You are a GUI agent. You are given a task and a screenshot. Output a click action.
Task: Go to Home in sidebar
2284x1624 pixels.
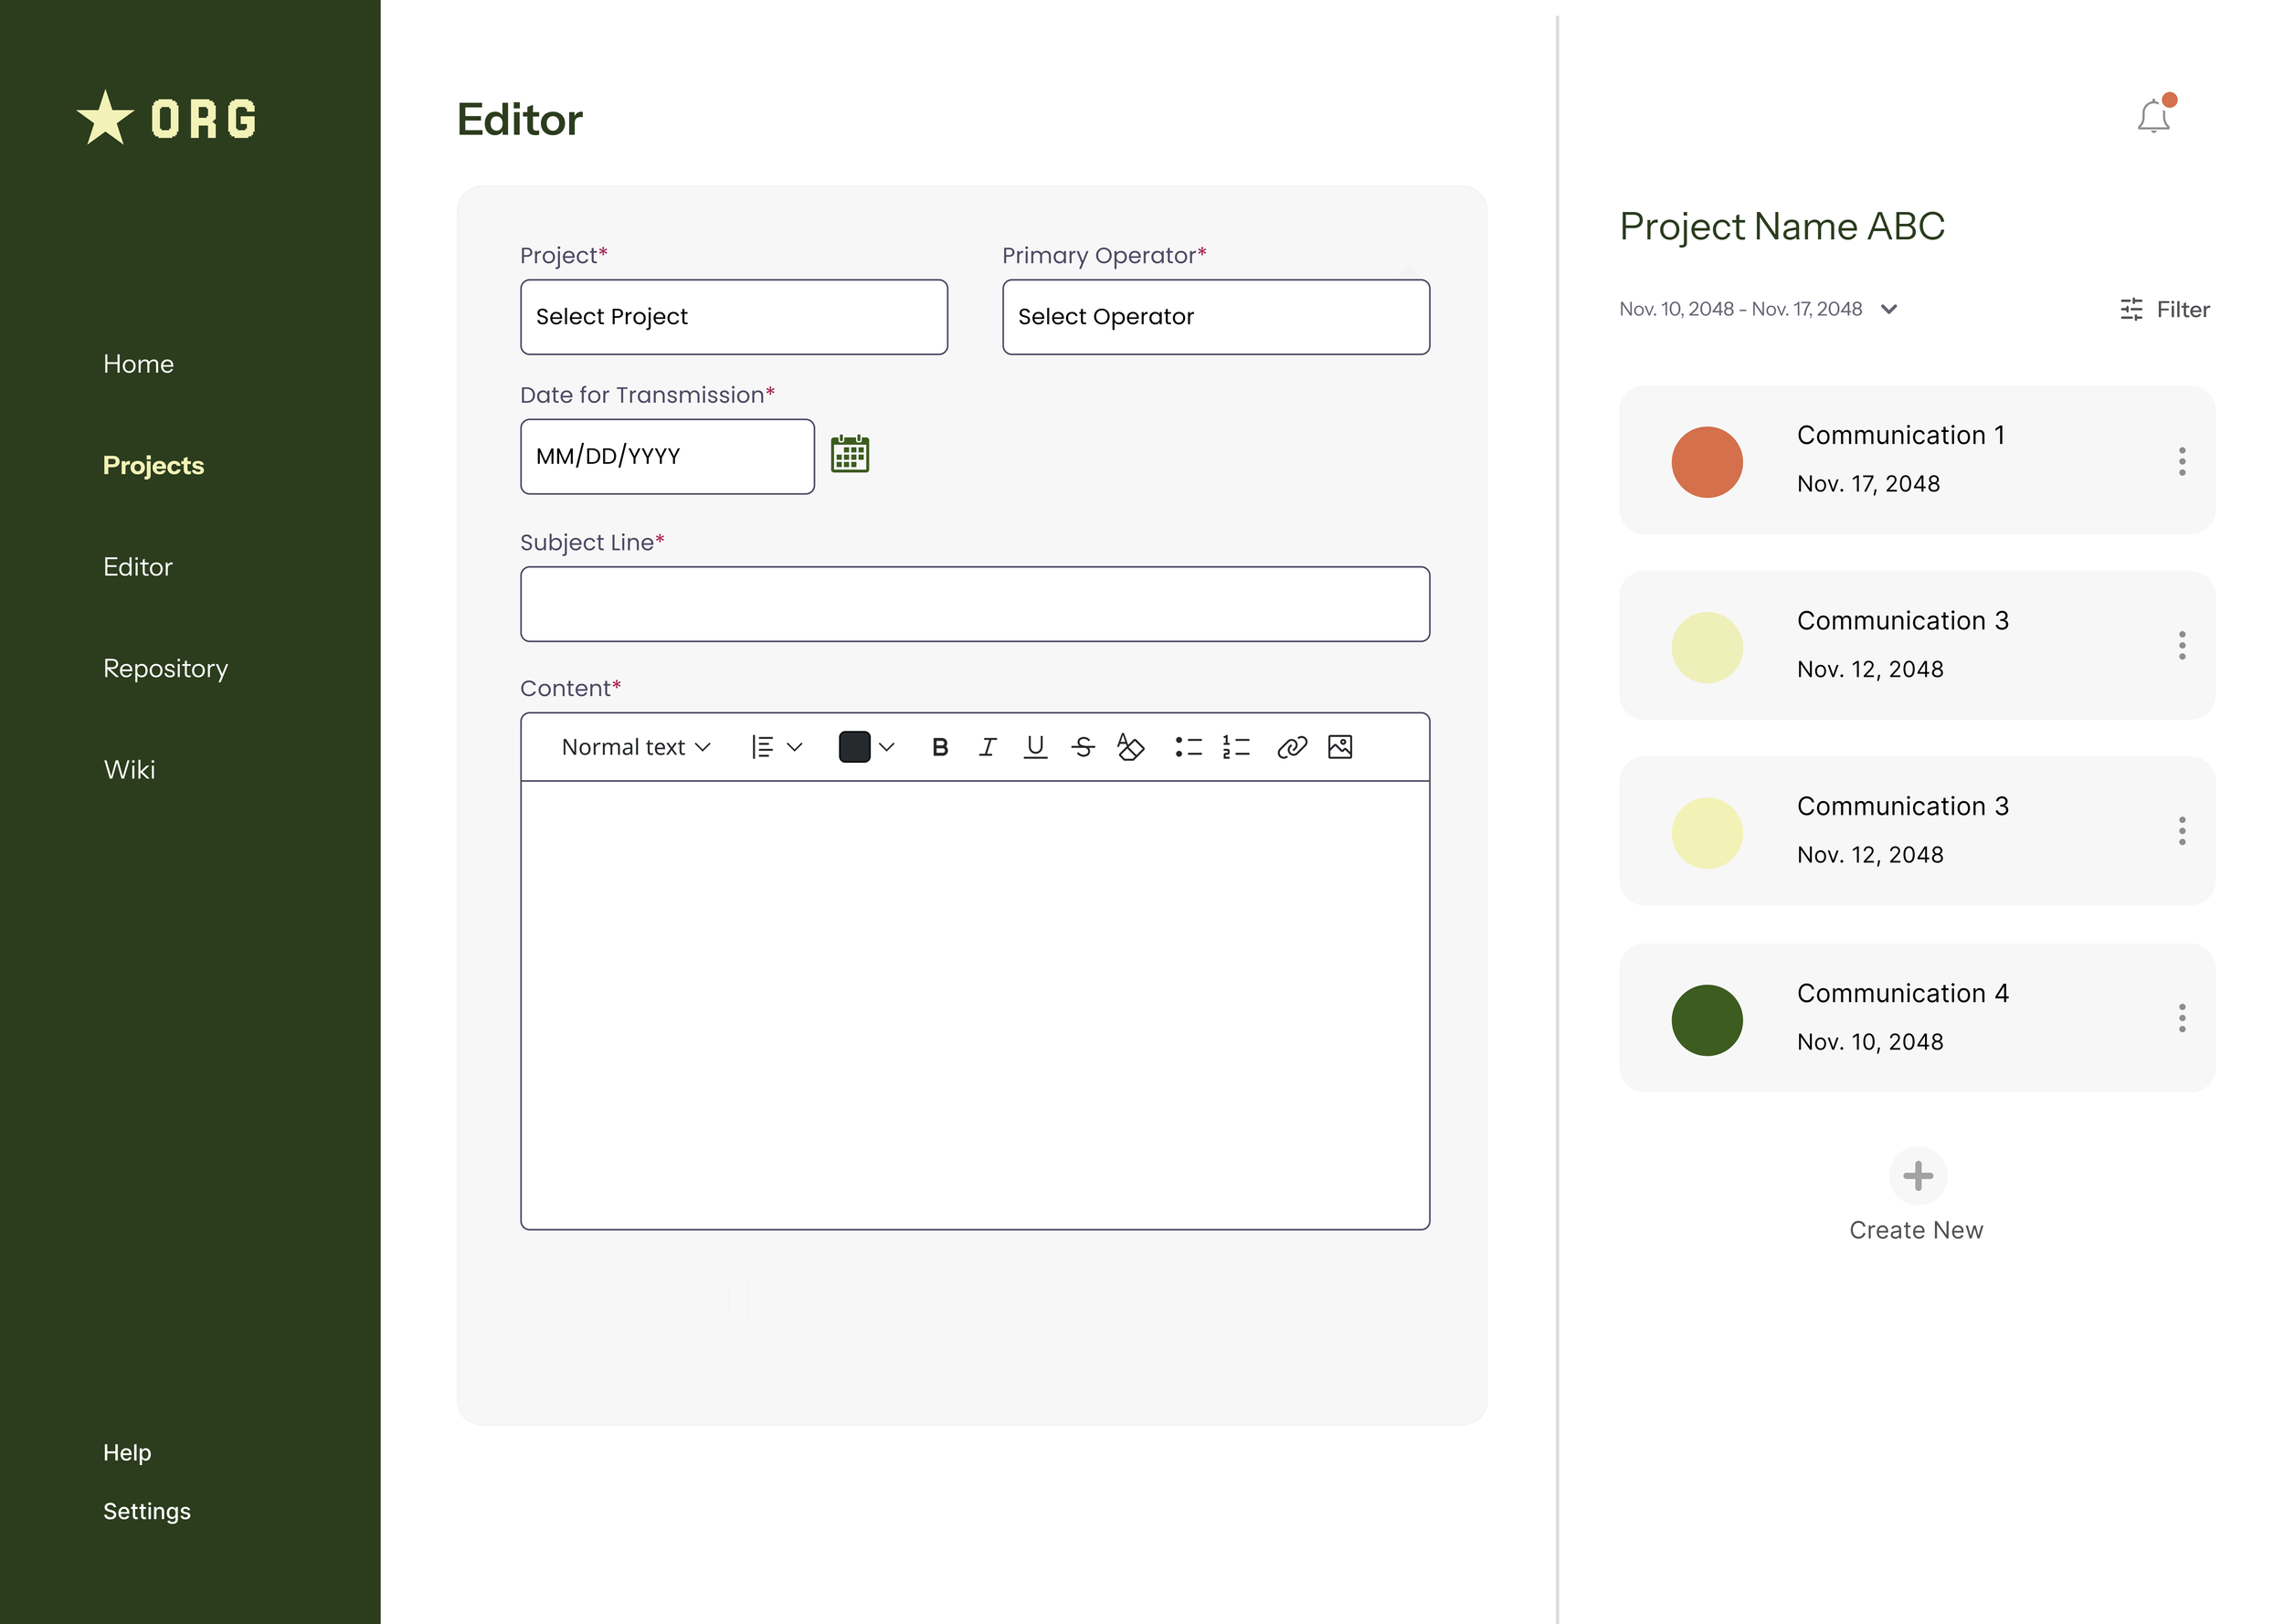(x=138, y=364)
